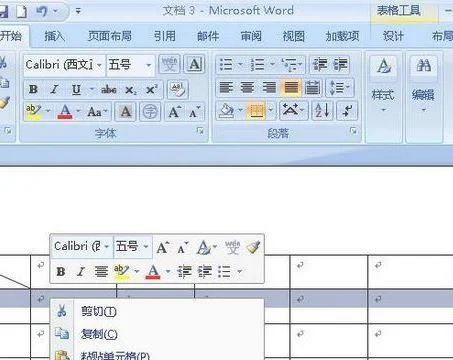Apply red font color in mini toolbar
453x360 pixels.
point(153,272)
